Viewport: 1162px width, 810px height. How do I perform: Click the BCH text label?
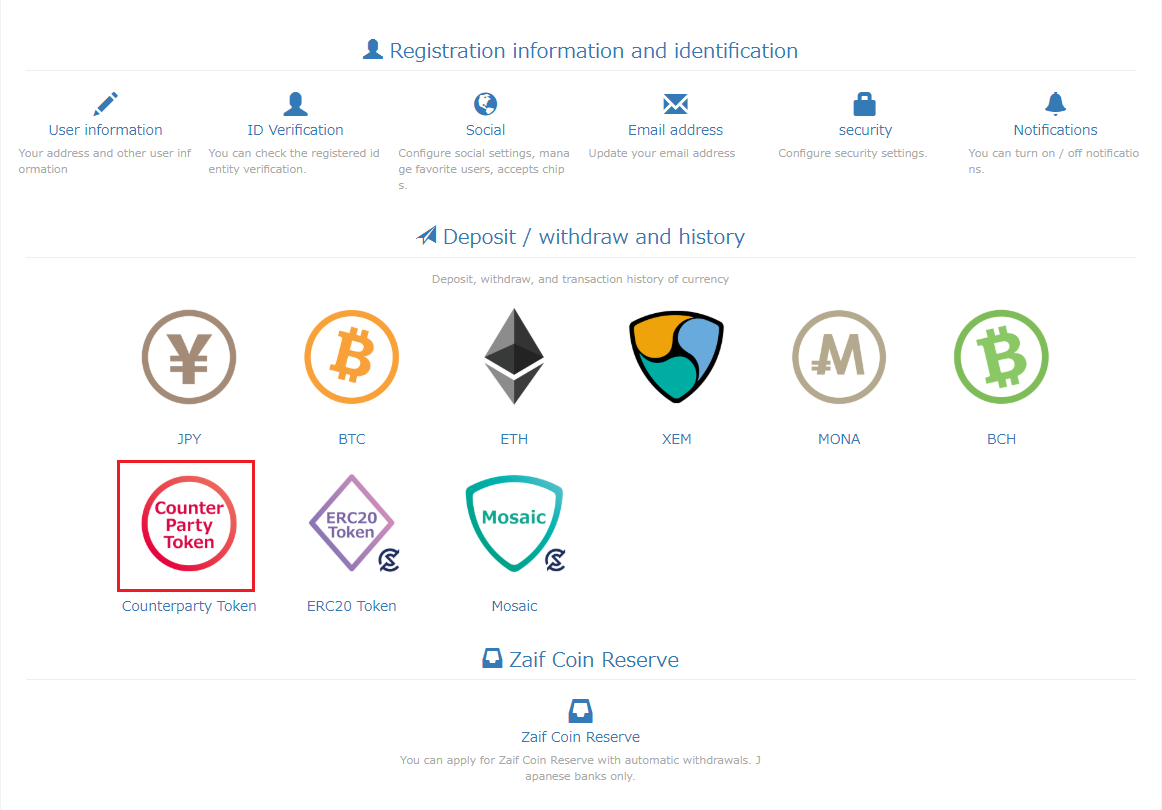point(1001,439)
